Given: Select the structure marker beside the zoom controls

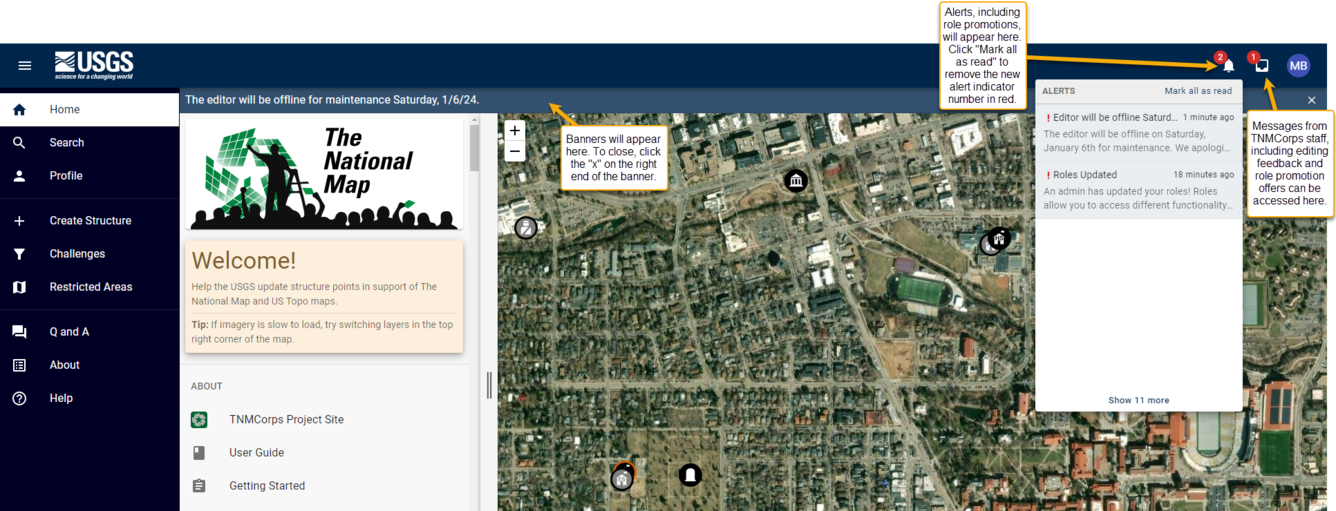Looking at the screenshot, I should [526, 228].
